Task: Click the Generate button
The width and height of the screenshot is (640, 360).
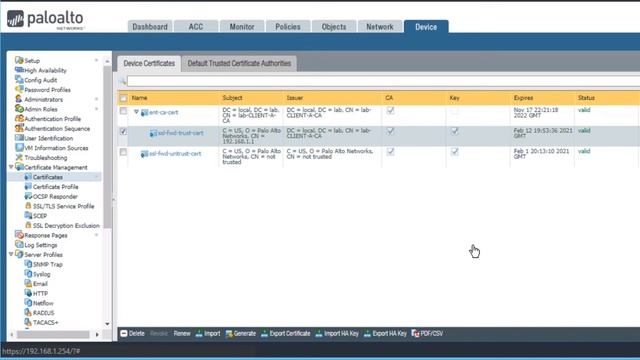Action: click(x=240, y=333)
